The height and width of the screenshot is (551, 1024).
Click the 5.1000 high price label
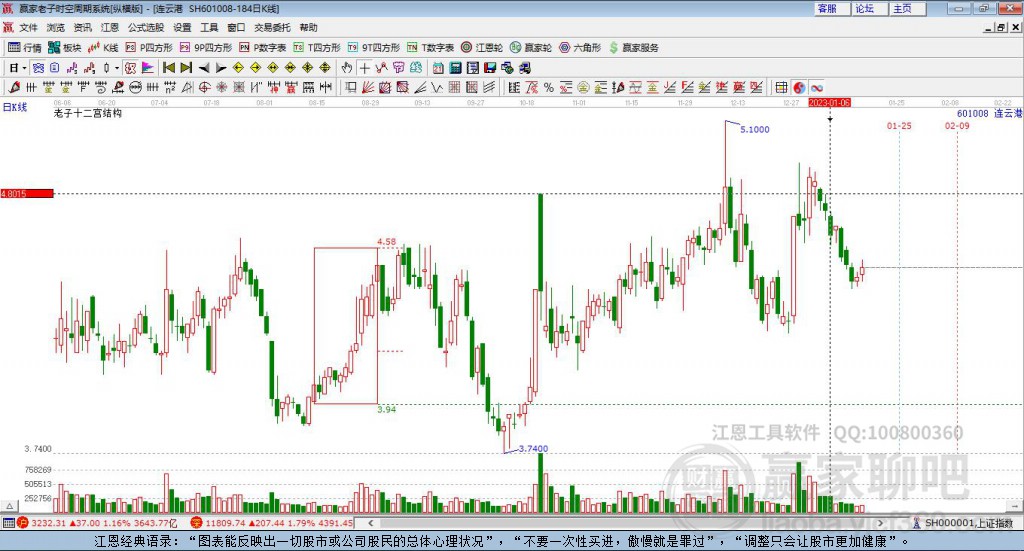point(754,129)
